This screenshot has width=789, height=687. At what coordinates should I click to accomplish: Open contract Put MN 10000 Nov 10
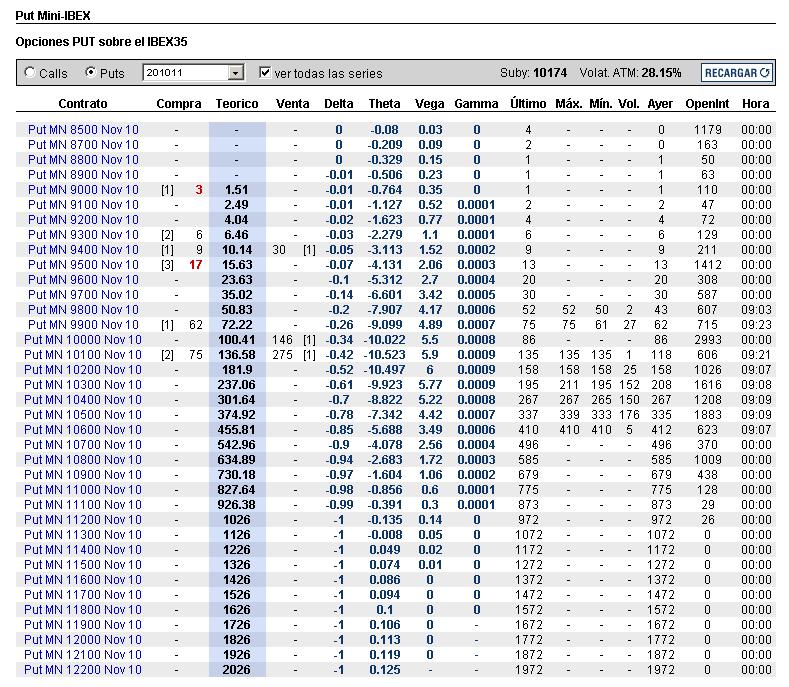pyautogui.click(x=83, y=340)
